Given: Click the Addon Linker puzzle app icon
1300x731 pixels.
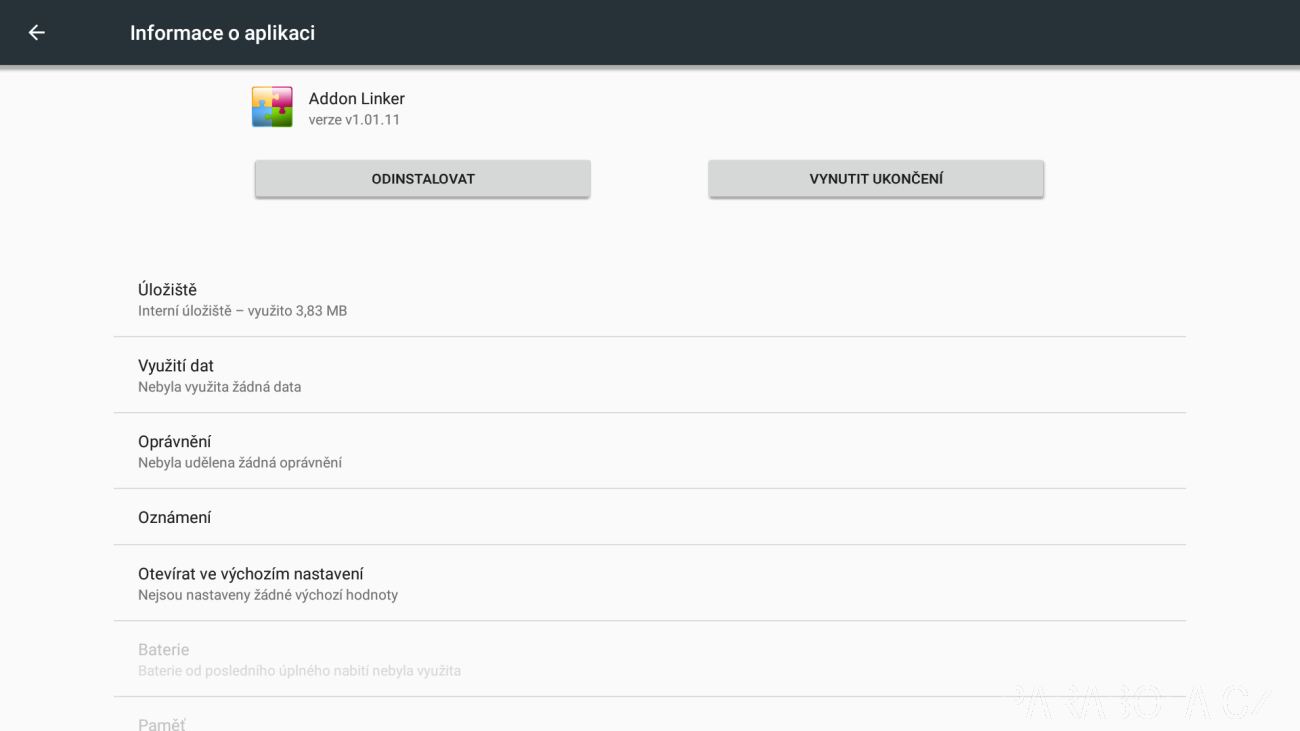Looking at the screenshot, I should pyautogui.click(x=272, y=107).
